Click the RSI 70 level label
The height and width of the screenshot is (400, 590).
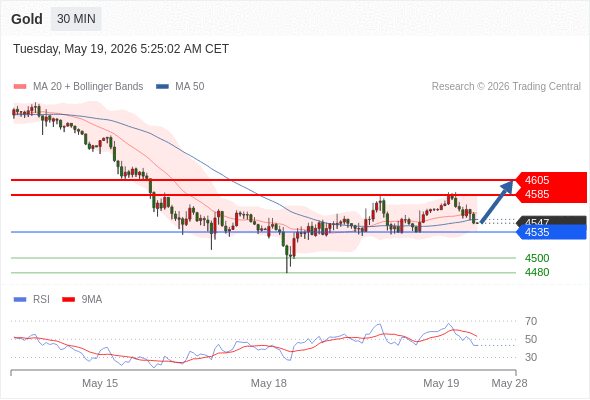coord(531,321)
